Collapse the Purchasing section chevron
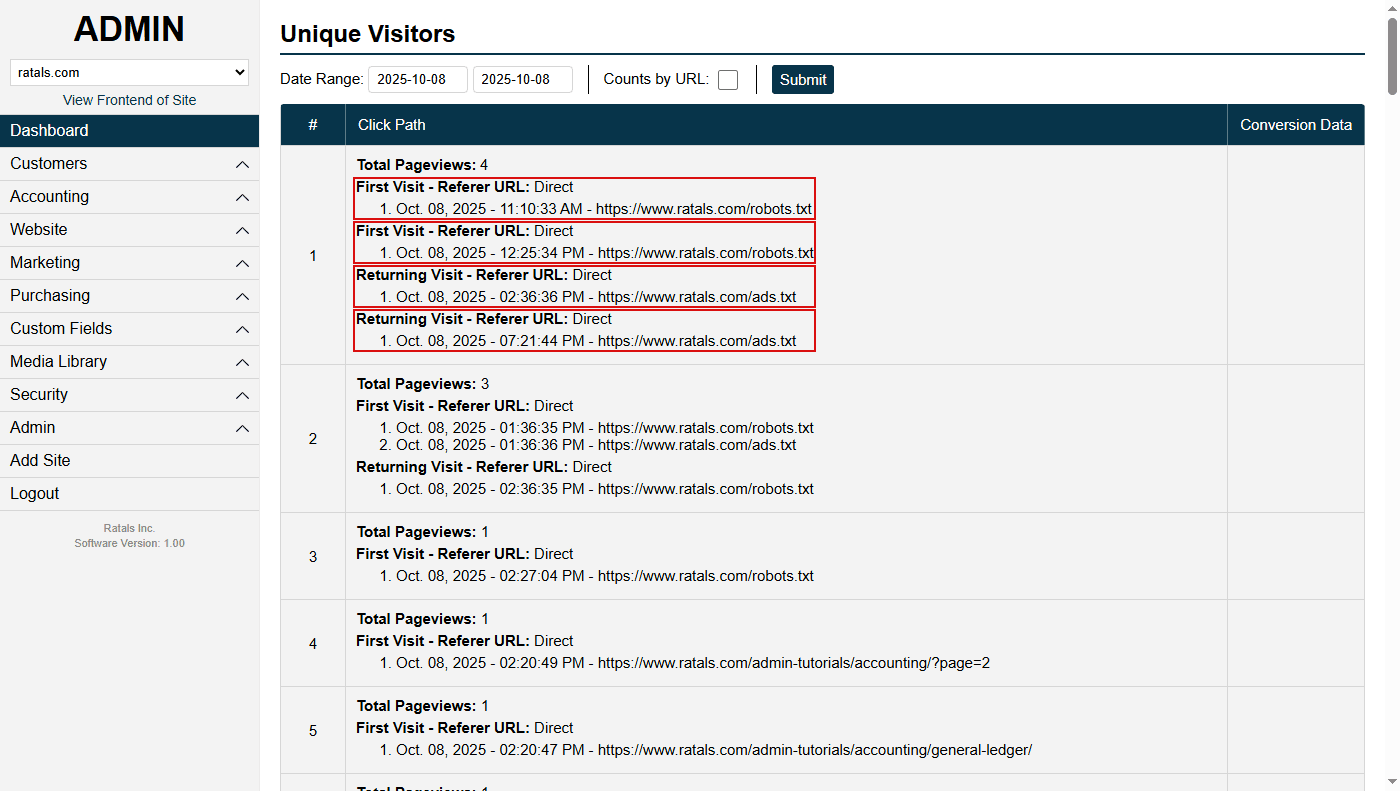Image resolution: width=1400 pixels, height=791 pixels. (x=241, y=296)
